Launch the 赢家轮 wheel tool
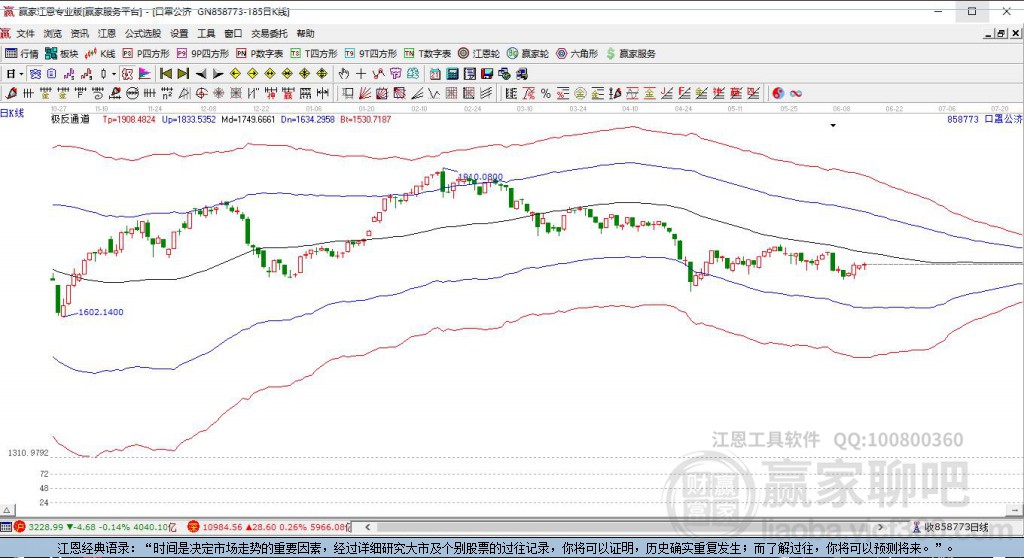 528,54
